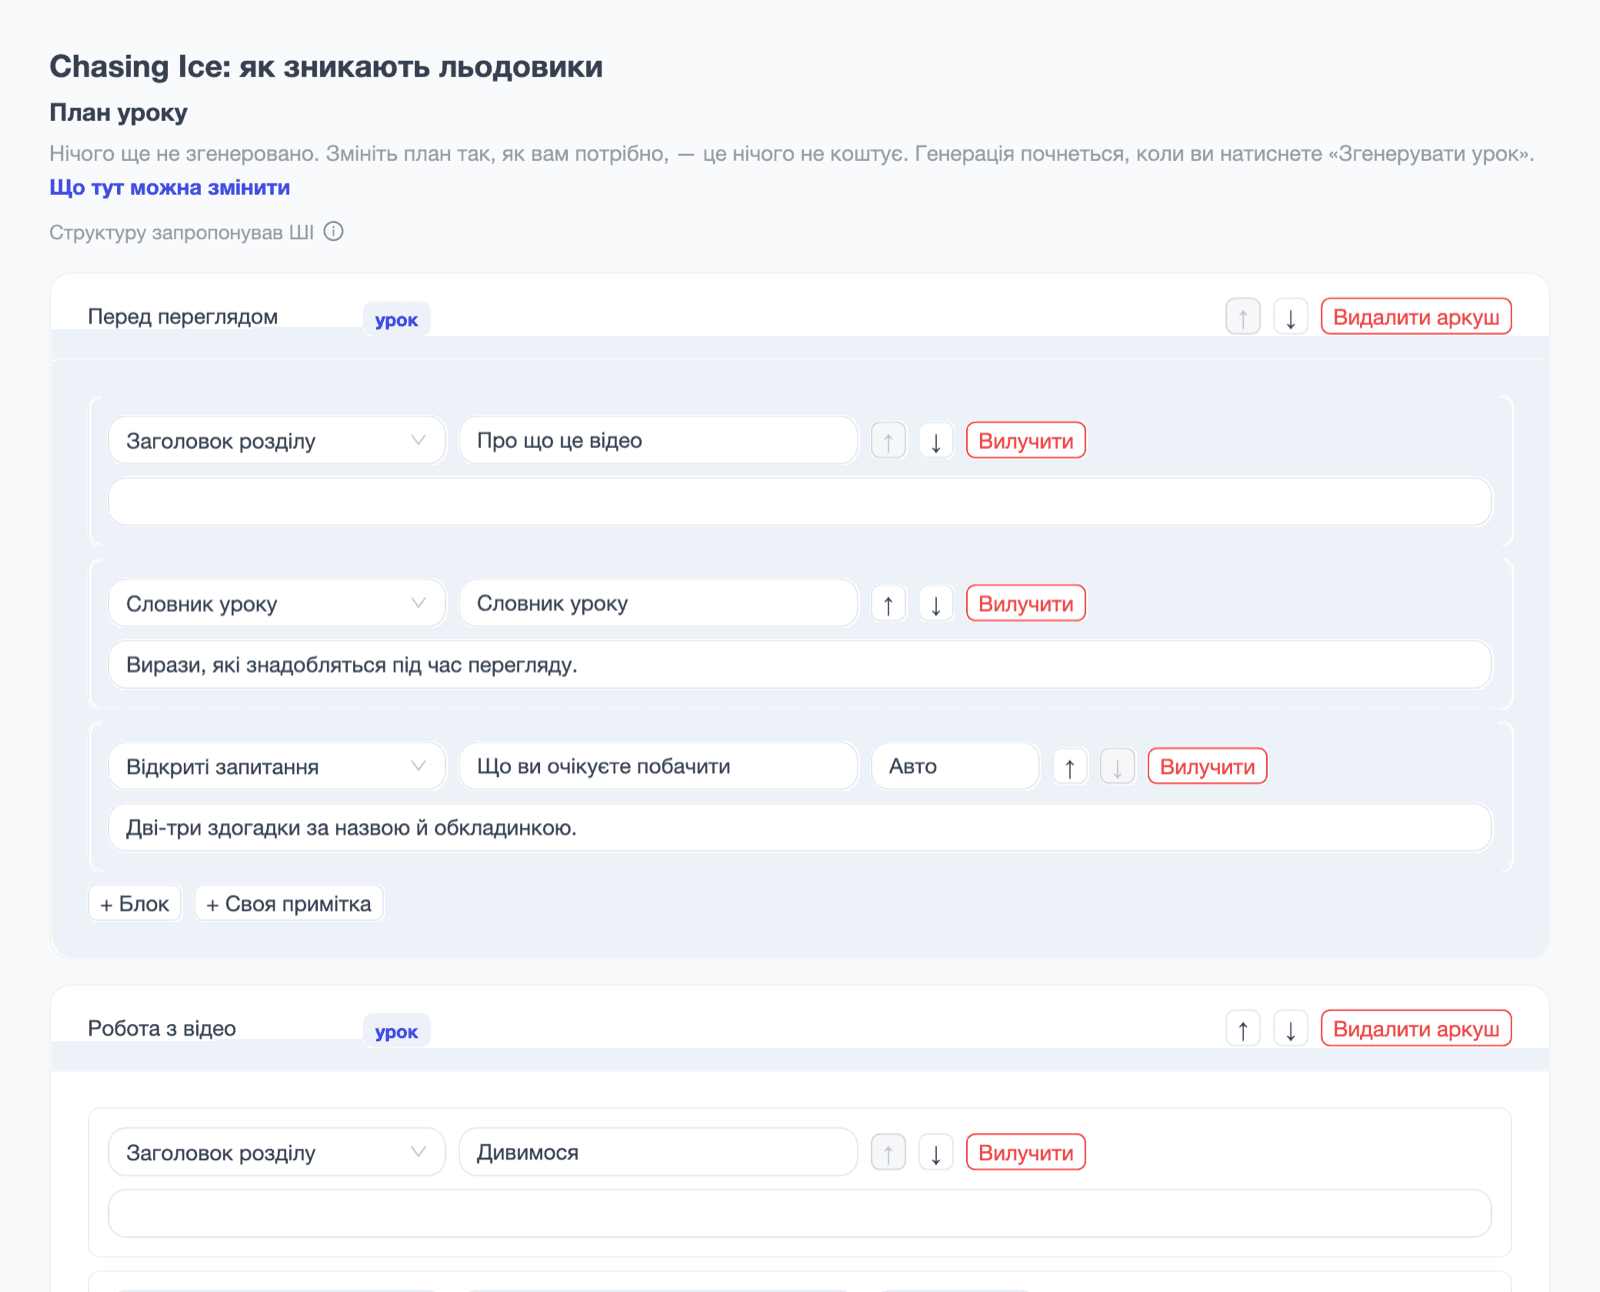1600x1292 pixels.
Task: Click label 'Структуру запропонував ШІ'
Action: [x=181, y=233]
